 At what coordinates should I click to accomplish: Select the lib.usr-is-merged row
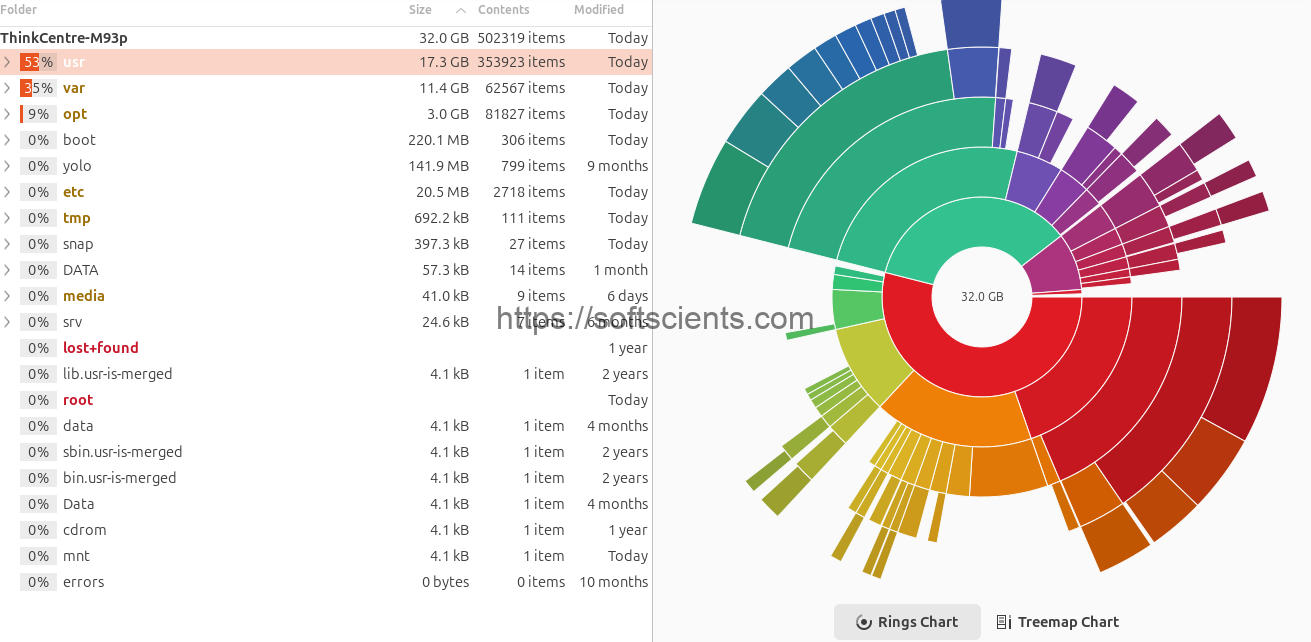[x=117, y=374]
